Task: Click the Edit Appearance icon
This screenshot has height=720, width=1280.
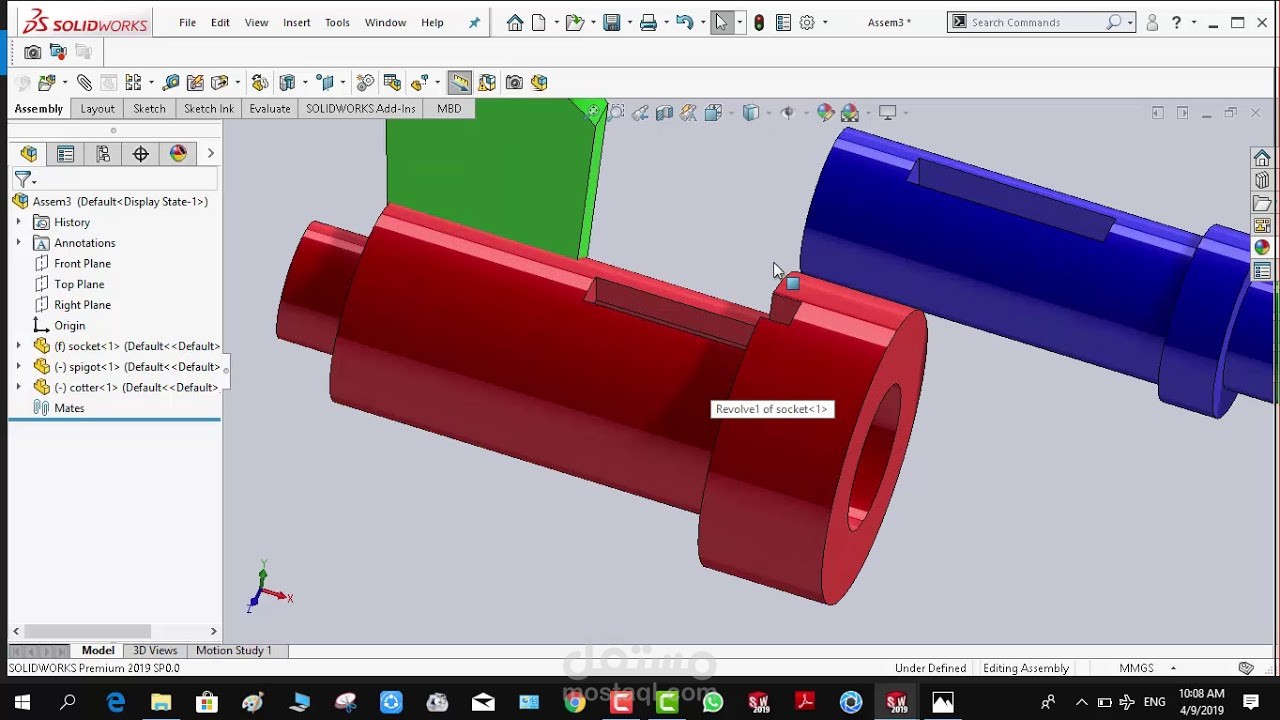Action: [825, 113]
